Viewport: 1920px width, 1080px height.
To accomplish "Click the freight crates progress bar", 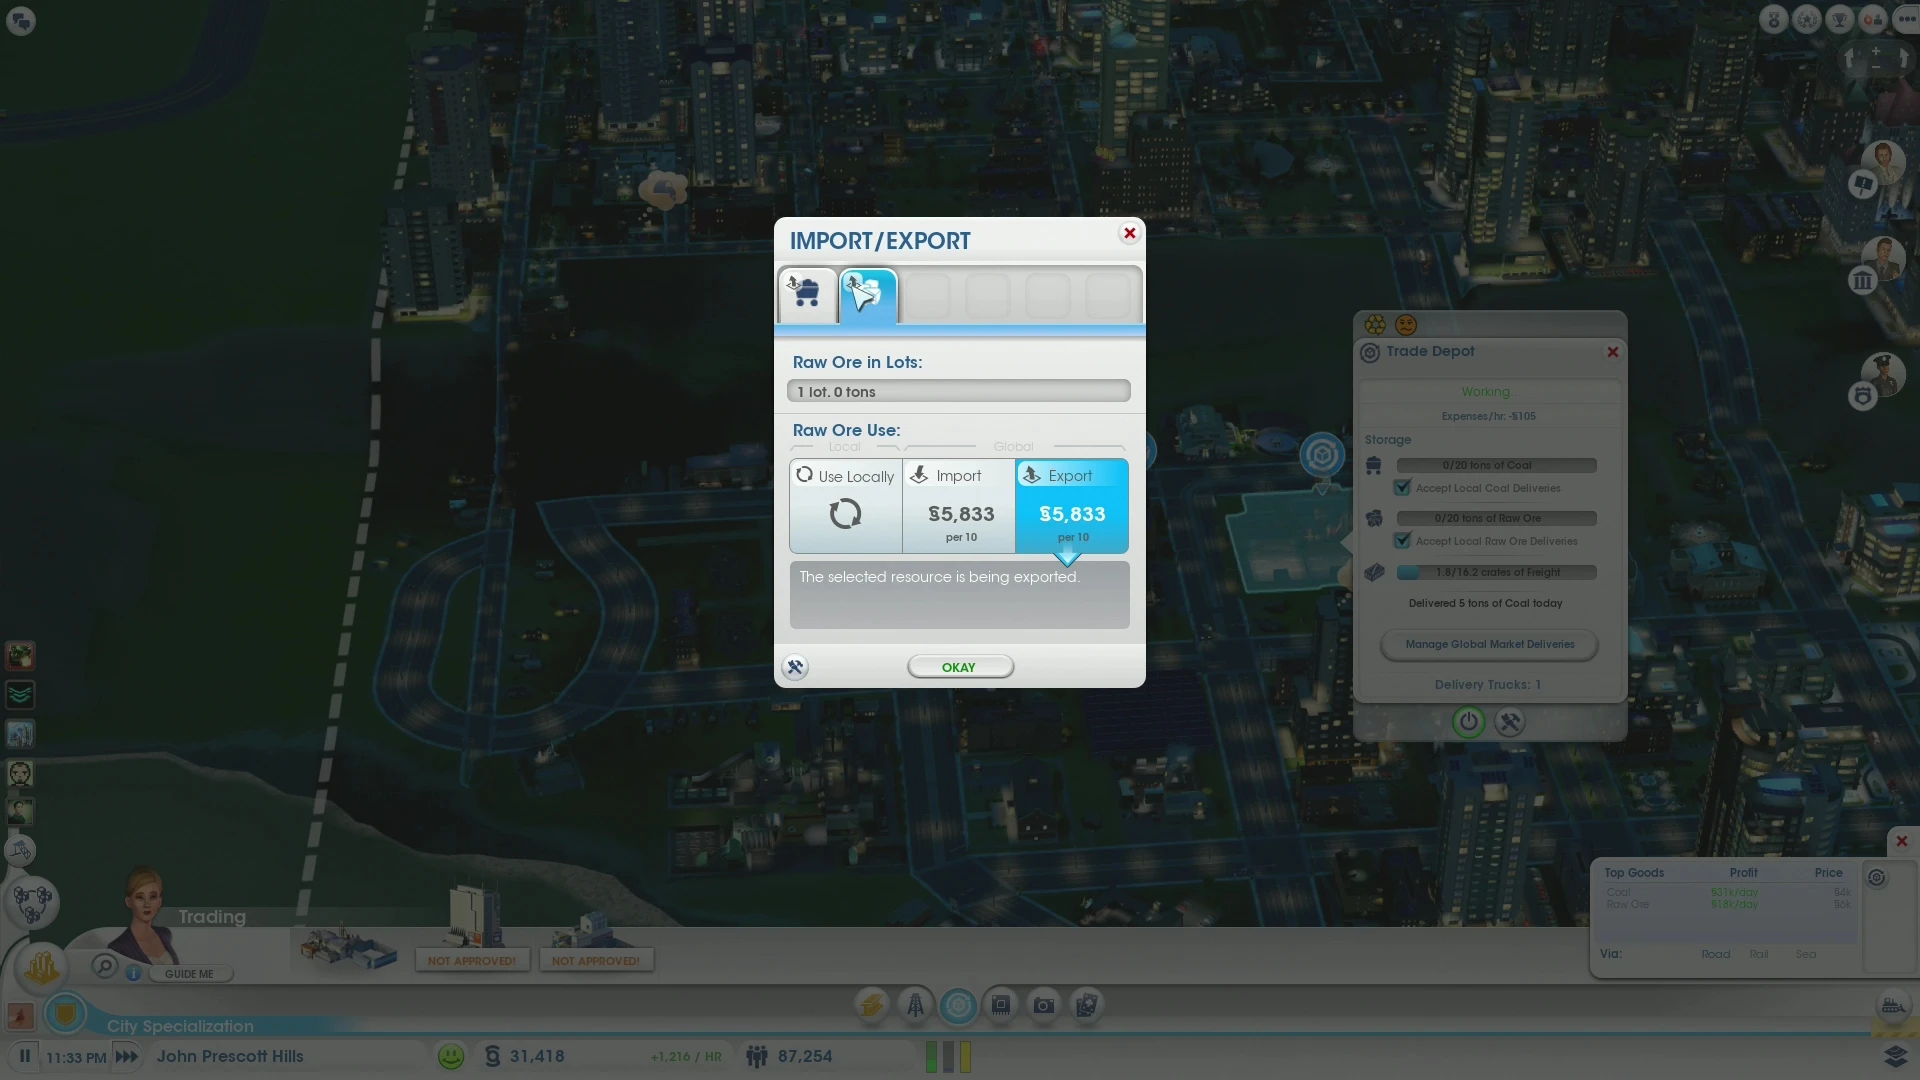I will (x=1496, y=572).
